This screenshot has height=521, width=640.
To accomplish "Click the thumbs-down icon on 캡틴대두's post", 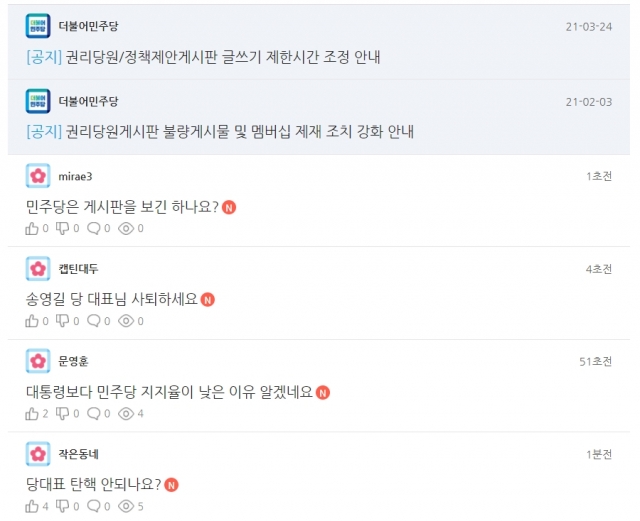I will tap(62, 321).
